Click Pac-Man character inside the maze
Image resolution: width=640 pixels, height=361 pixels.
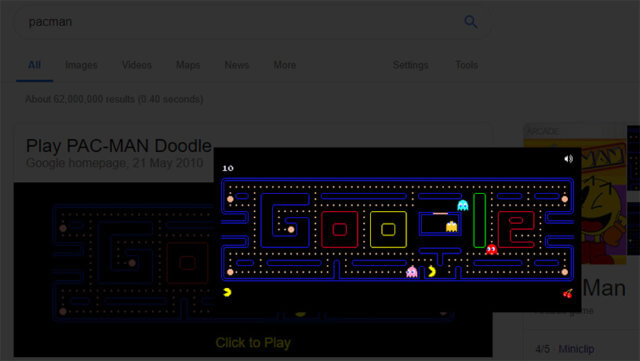tap(431, 272)
